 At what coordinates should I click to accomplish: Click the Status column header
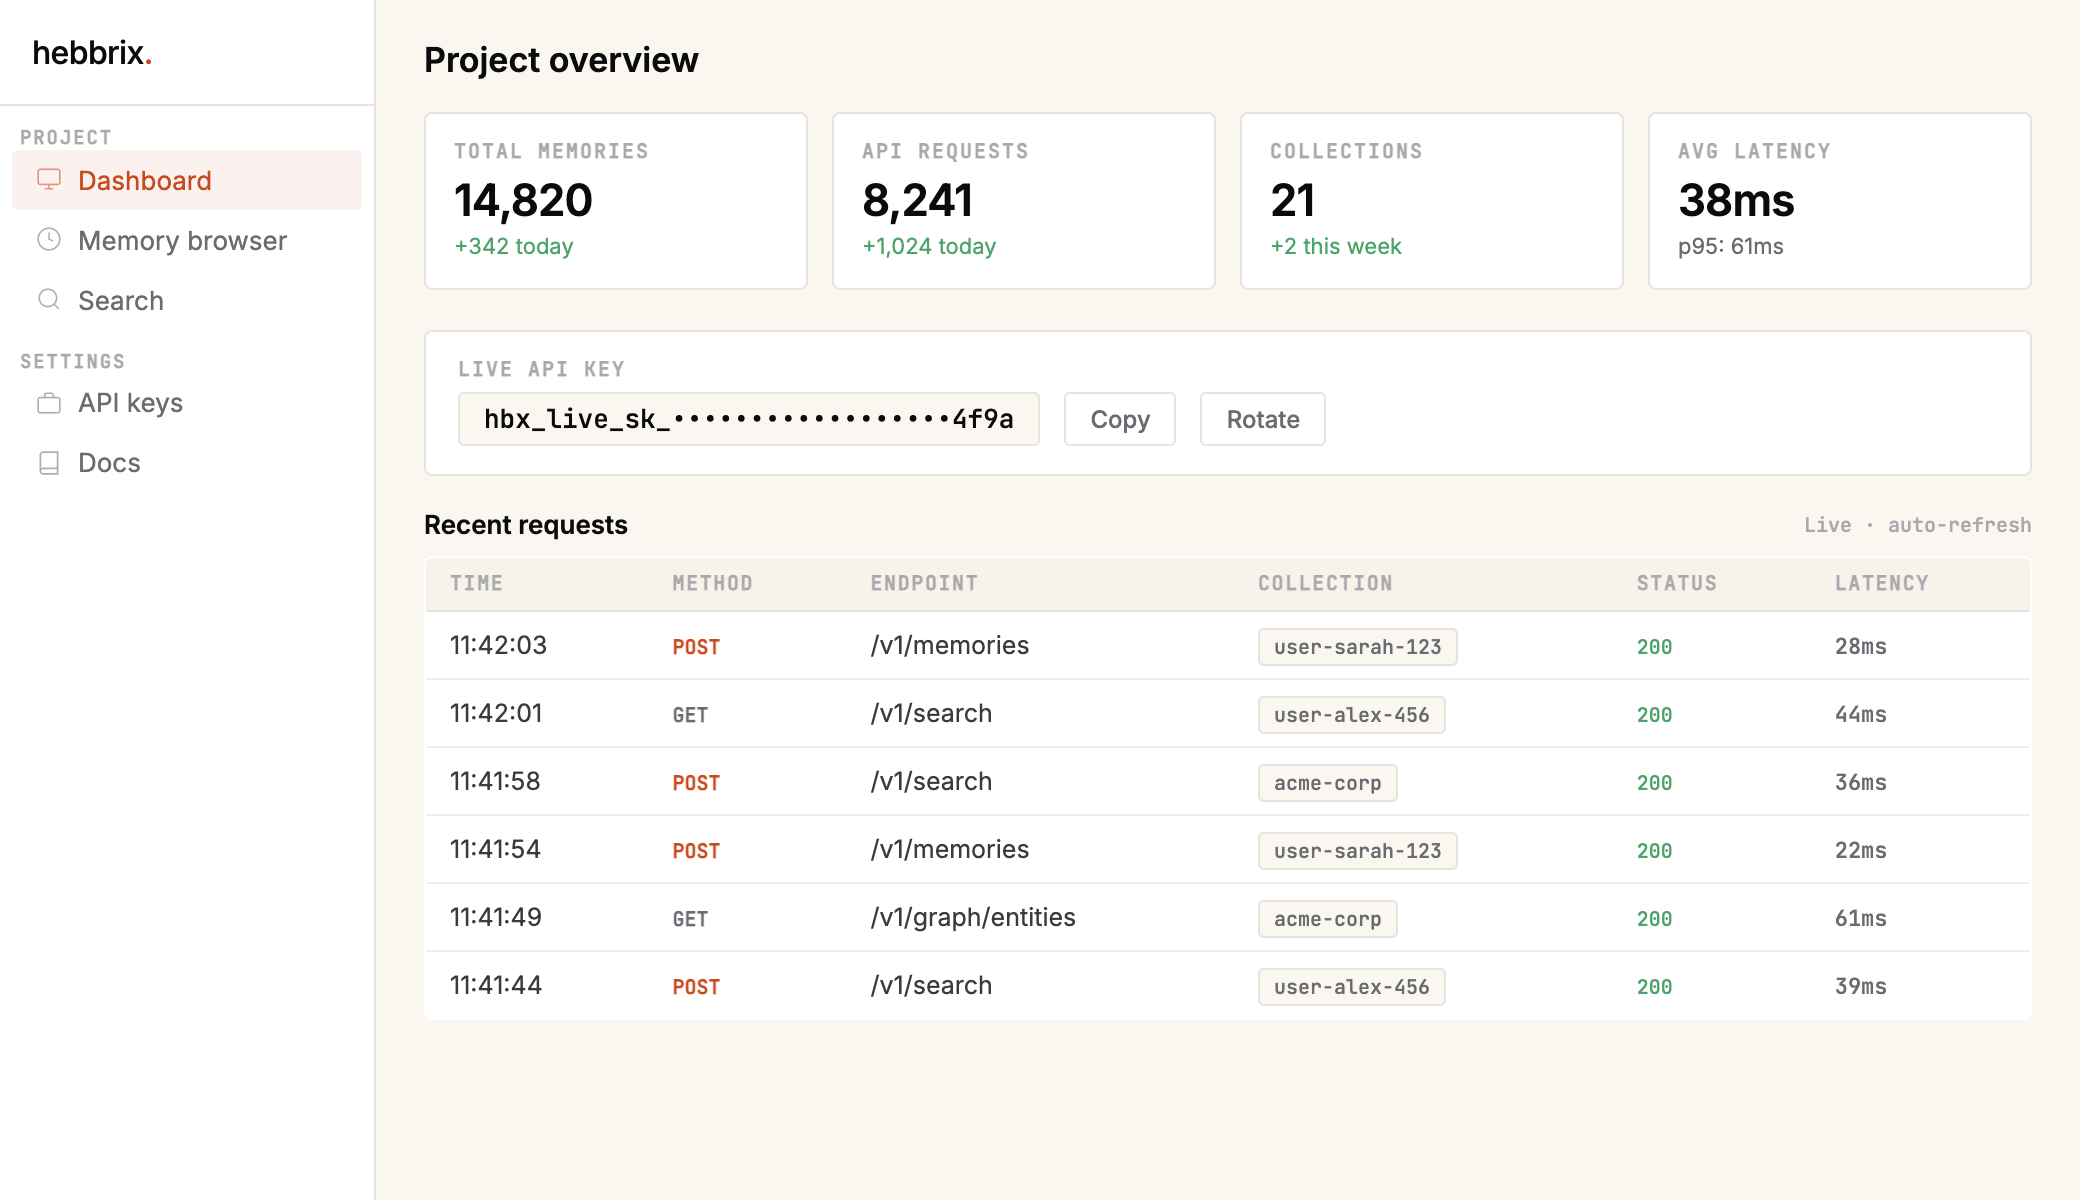coord(1677,583)
